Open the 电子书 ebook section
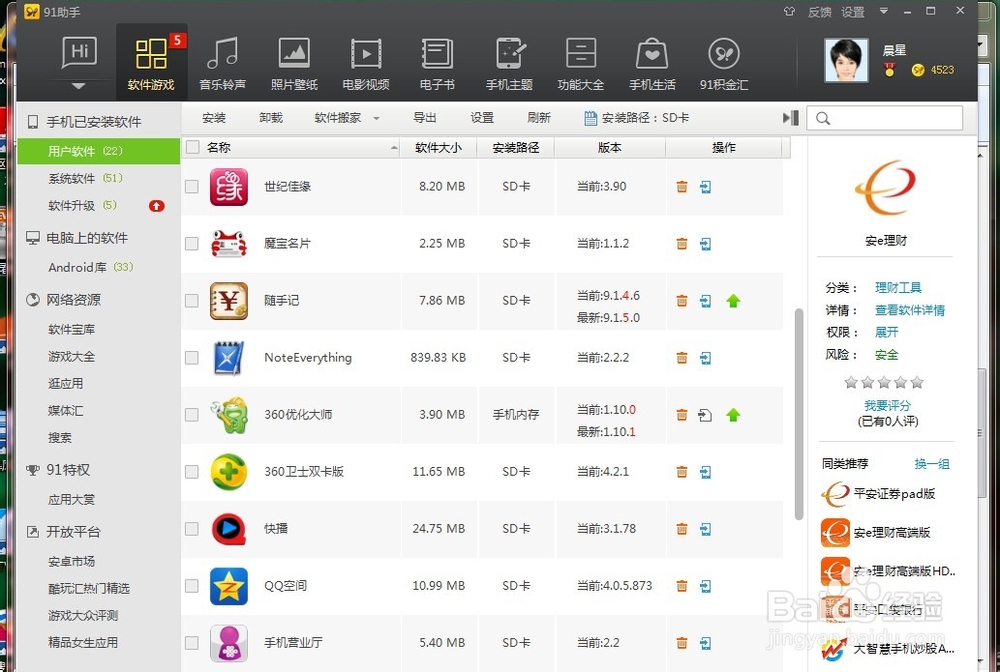 pyautogui.click(x=437, y=63)
